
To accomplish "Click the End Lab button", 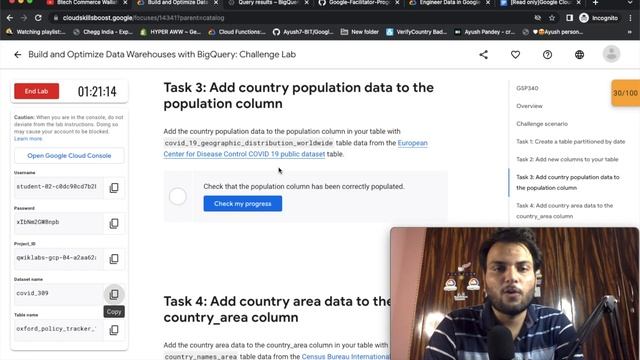I will pyautogui.click(x=36, y=91).
